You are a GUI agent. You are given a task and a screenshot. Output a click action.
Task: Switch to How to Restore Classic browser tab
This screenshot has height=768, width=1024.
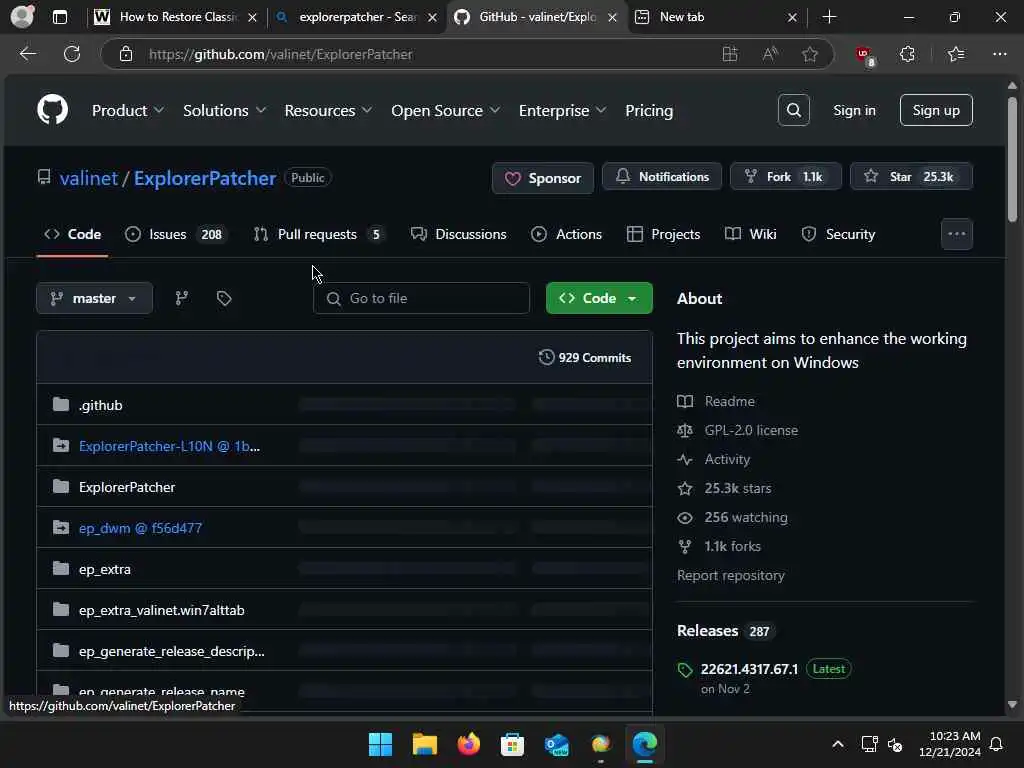[x=176, y=17]
